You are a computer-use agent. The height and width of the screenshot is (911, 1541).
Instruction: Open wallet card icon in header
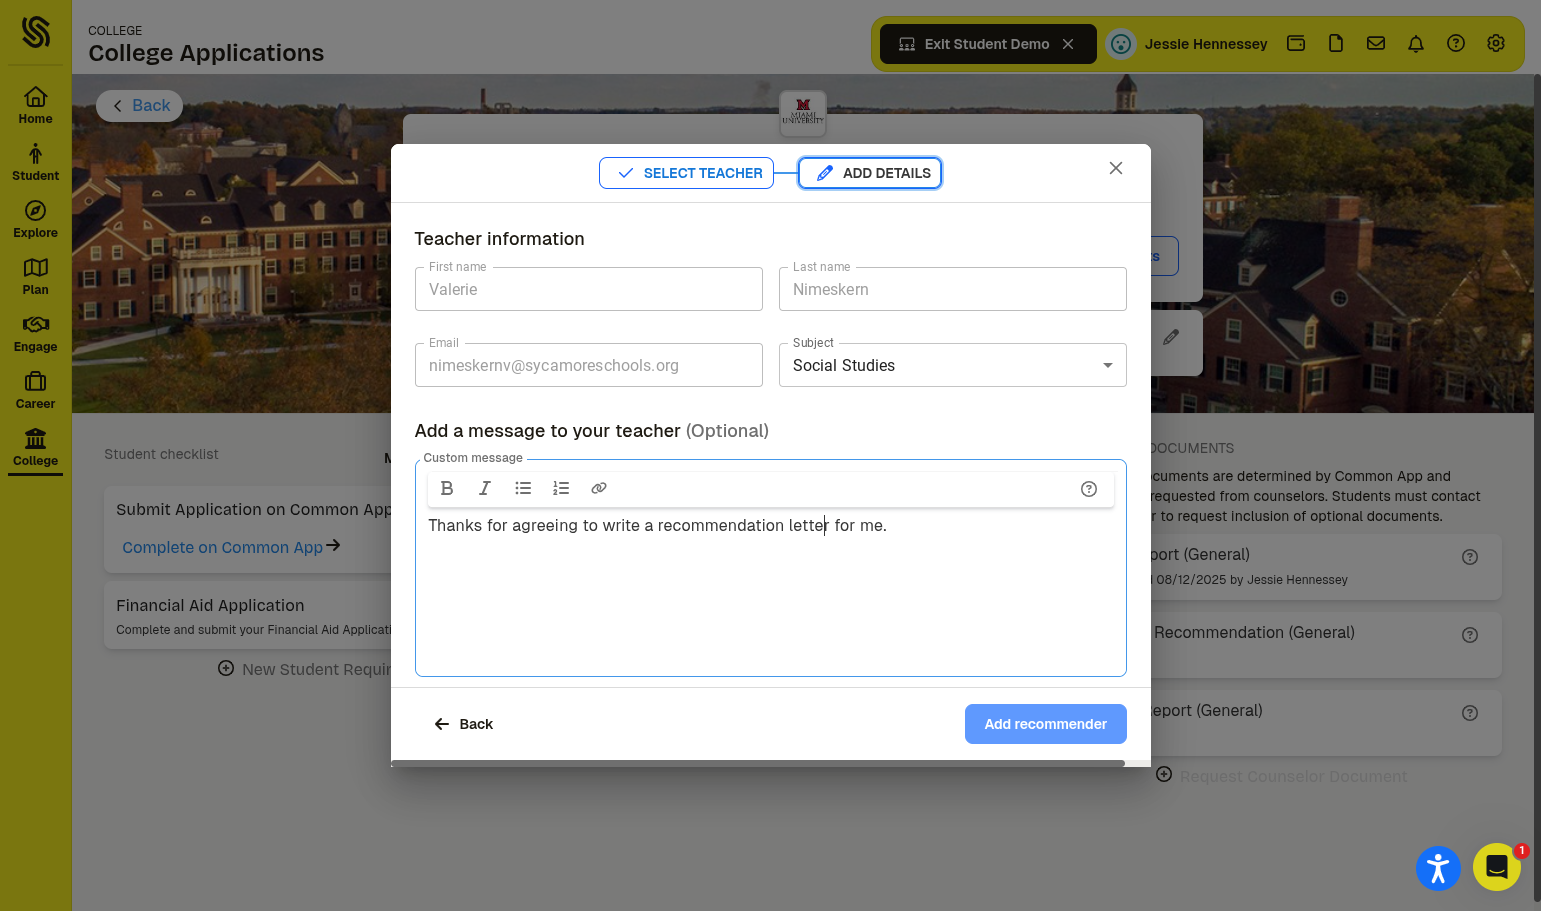(x=1296, y=43)
